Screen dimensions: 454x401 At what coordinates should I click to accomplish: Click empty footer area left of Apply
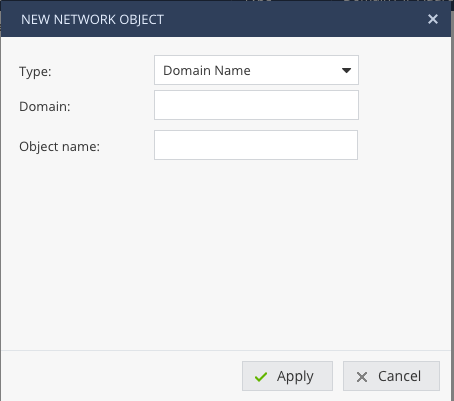click(121, 376)
